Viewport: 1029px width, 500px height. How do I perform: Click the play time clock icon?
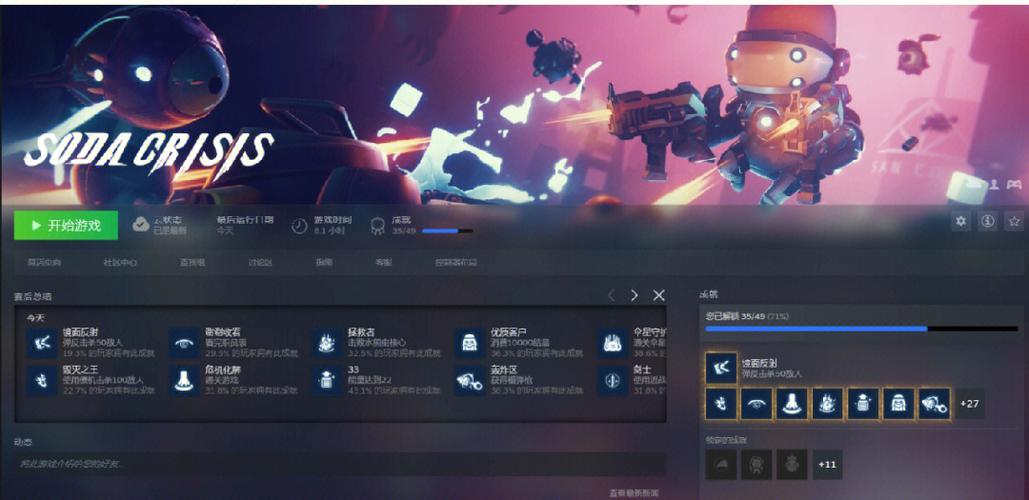[x=299, y=226]
